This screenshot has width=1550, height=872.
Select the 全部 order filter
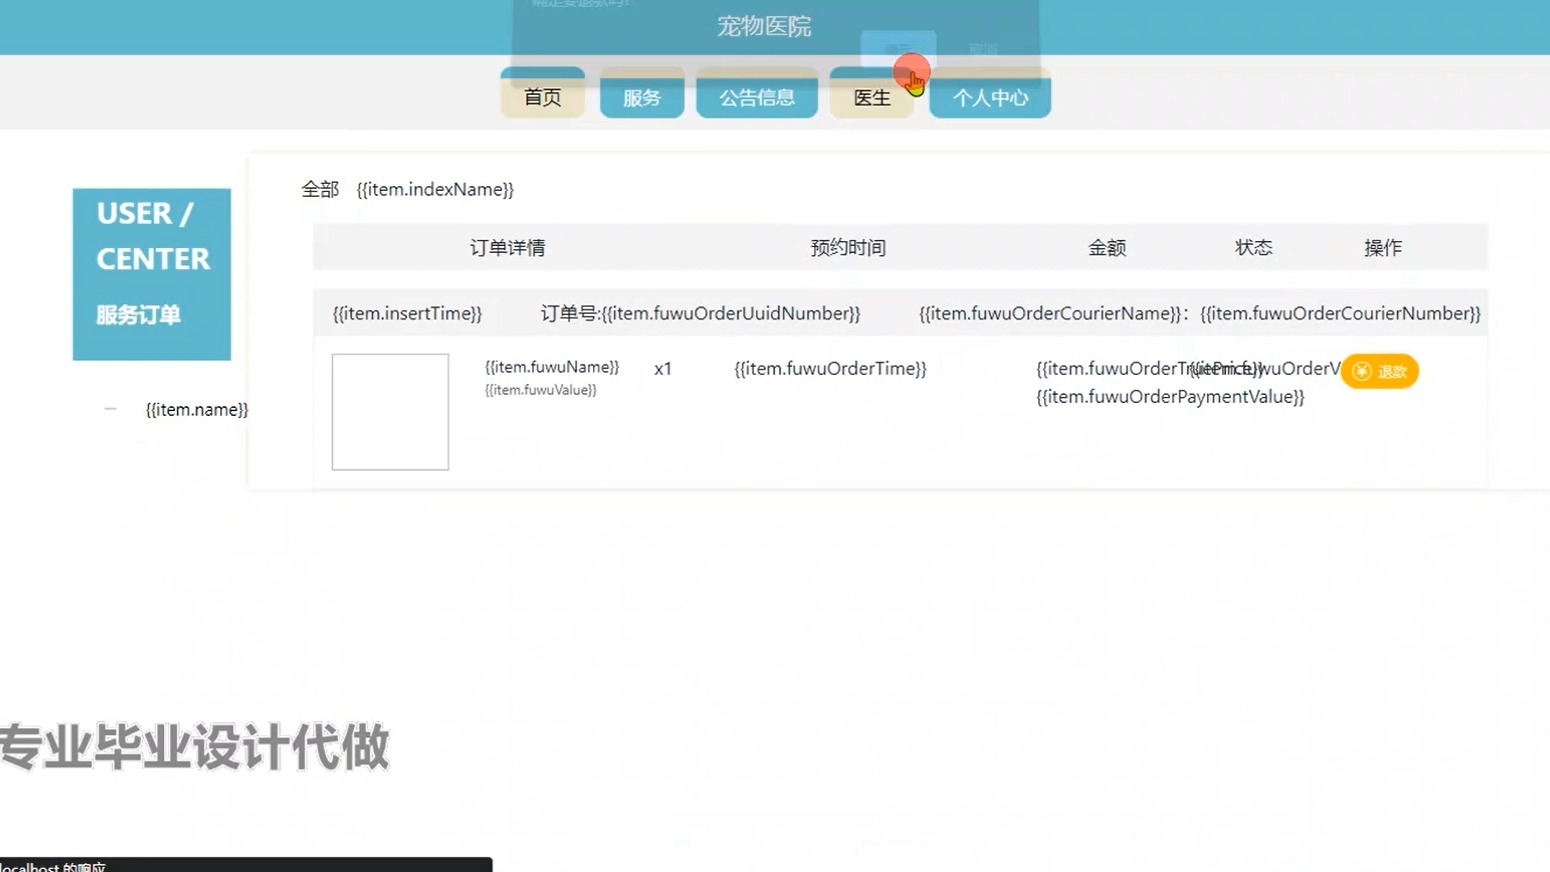(320, 189)
